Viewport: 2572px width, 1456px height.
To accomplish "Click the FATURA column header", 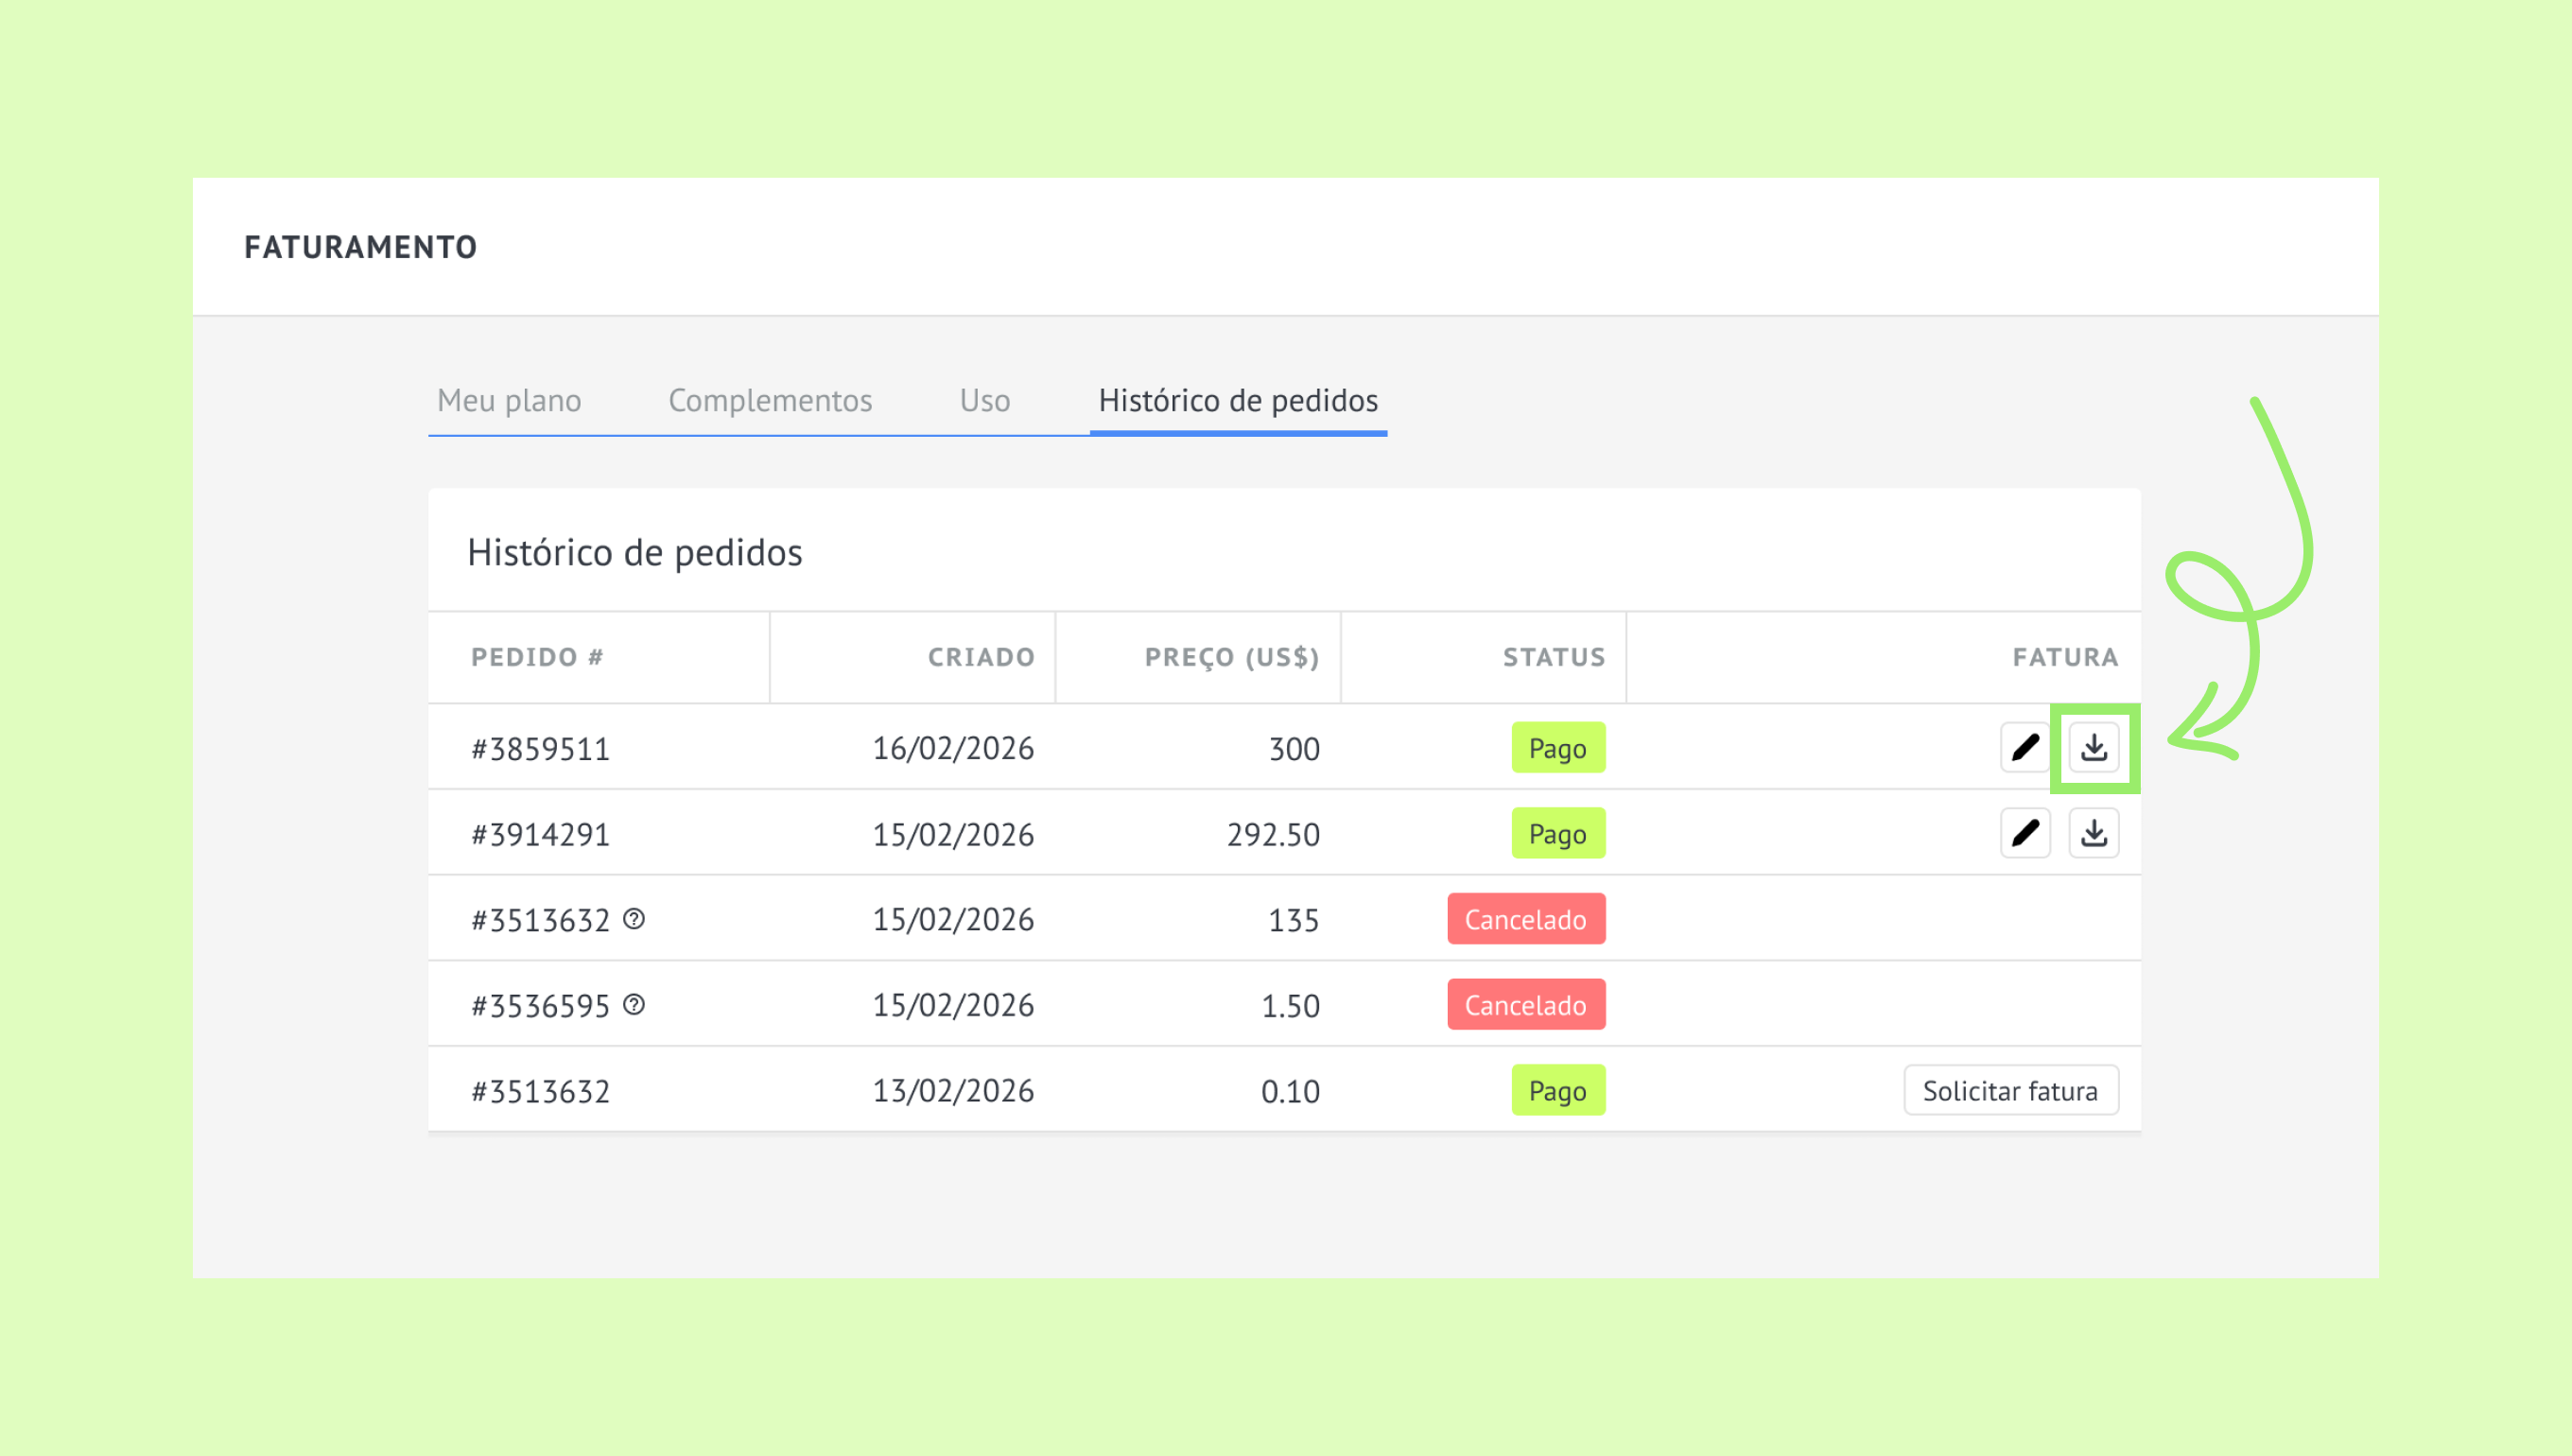I will point(2065,657).
